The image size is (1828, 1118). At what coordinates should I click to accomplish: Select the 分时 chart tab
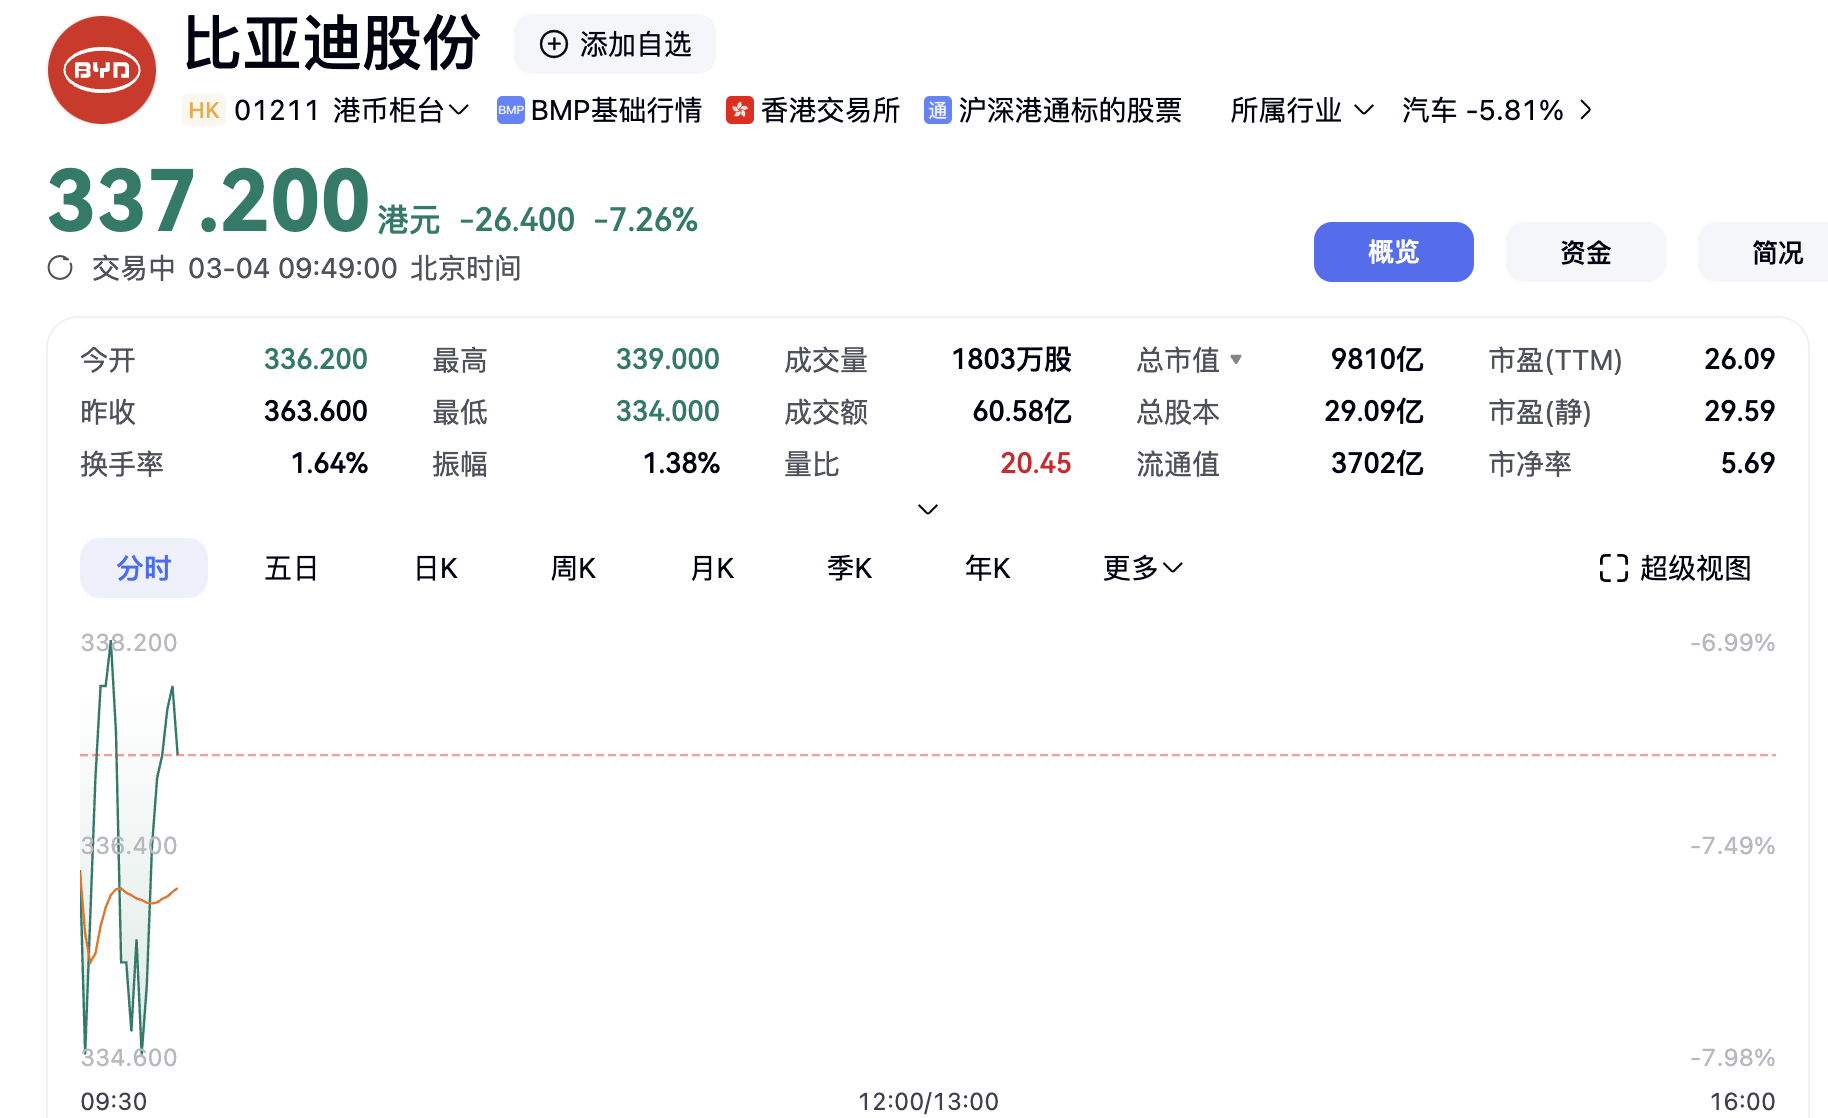pyautogui.click(x=144, y=568)
